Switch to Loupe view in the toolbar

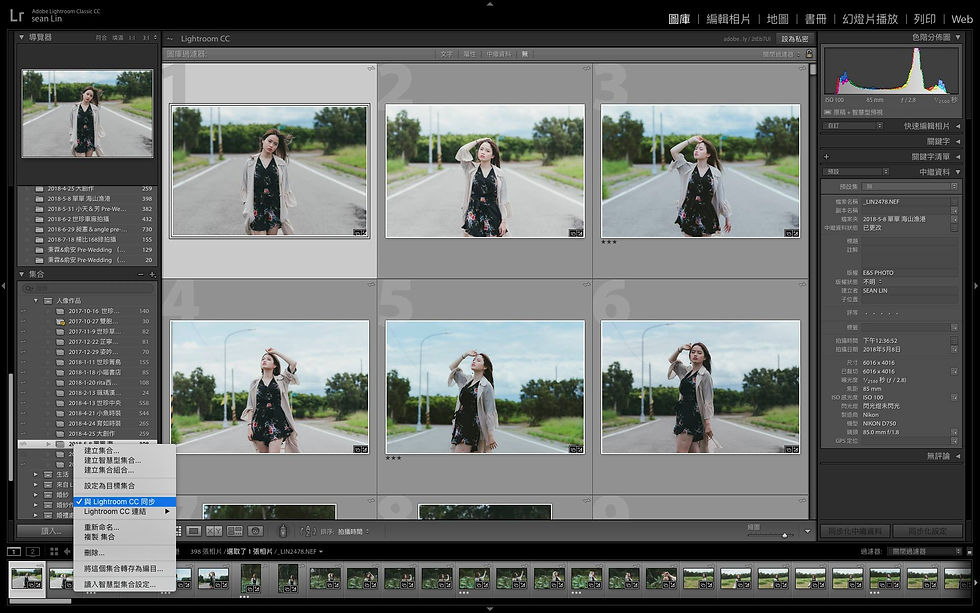pos(194,531)
